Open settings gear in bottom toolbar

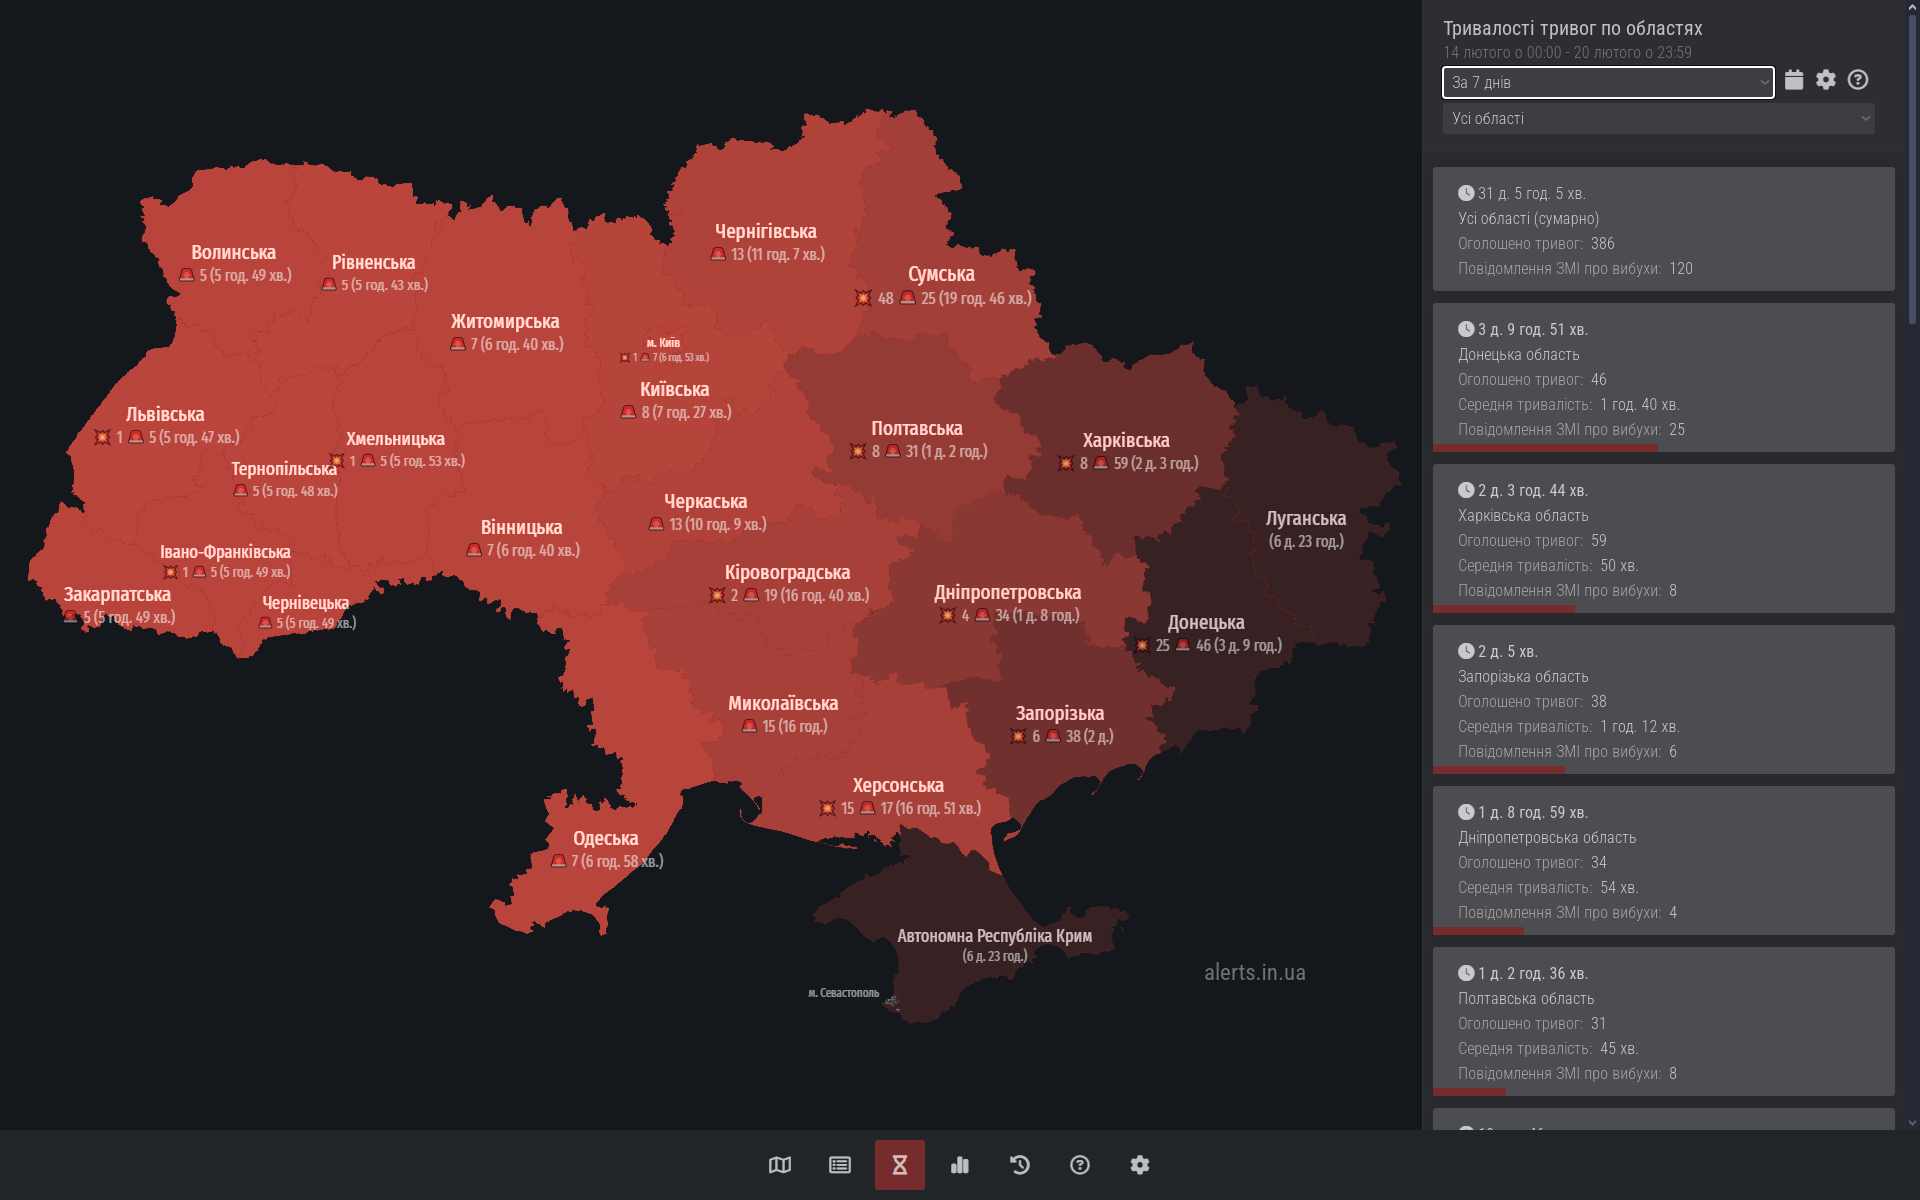[x=1140, y=1165]
